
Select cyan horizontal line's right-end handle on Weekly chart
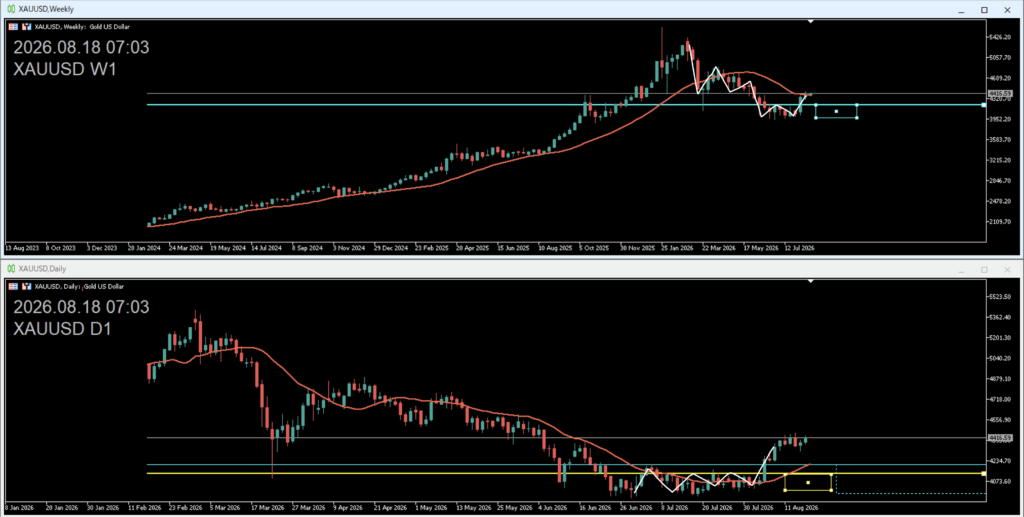pyautogui.click(x=984, y=104)
